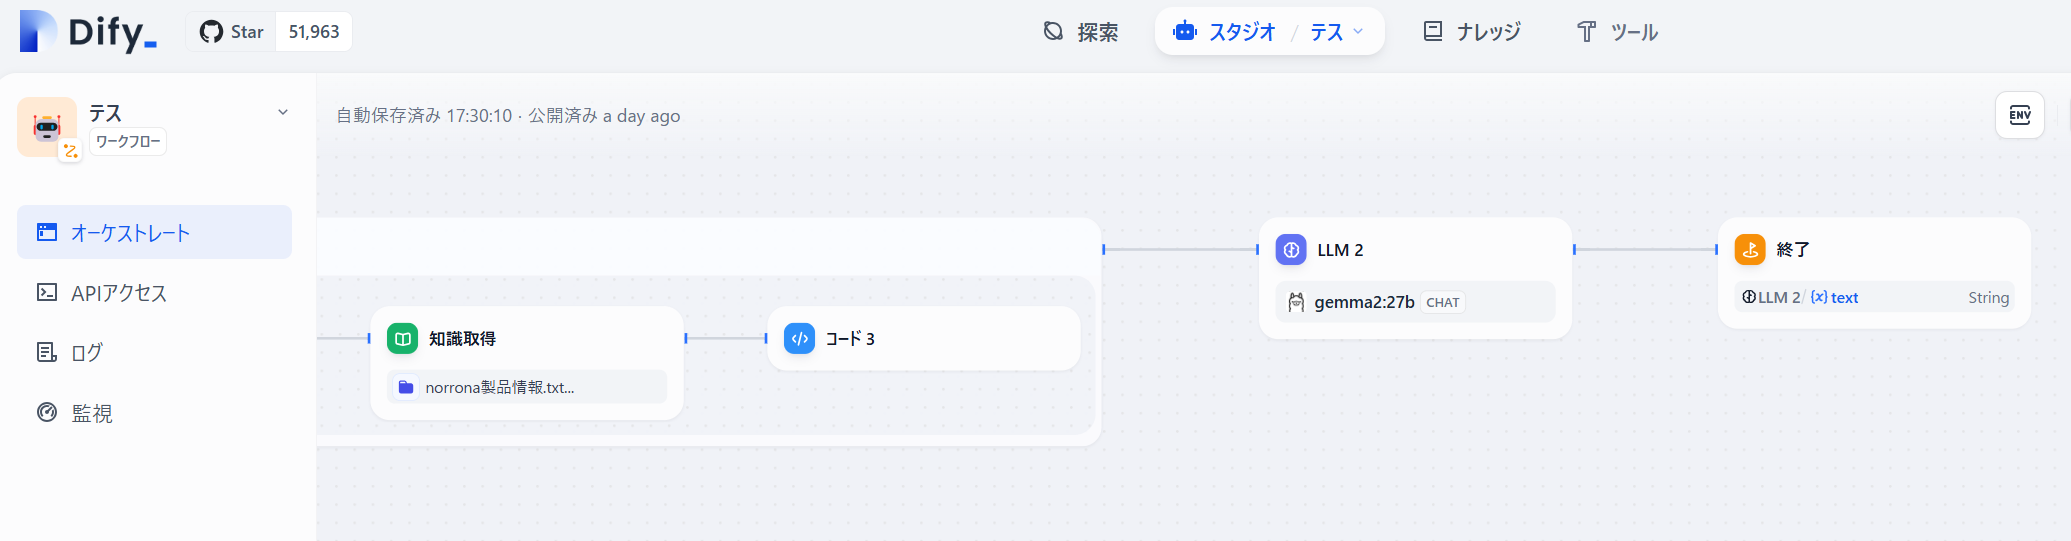Click the テス app robot avatar
This screenshot has height=541, width=2071.
click(47, 127)
